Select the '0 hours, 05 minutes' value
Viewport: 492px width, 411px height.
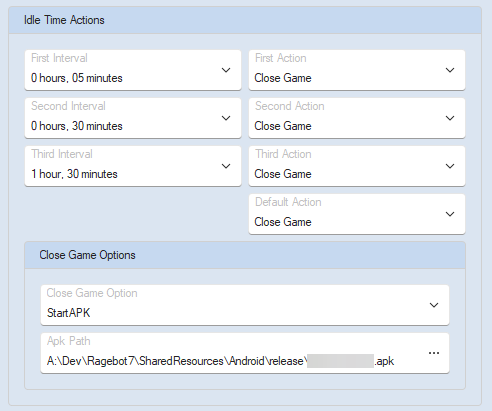(x=77, y=78)
